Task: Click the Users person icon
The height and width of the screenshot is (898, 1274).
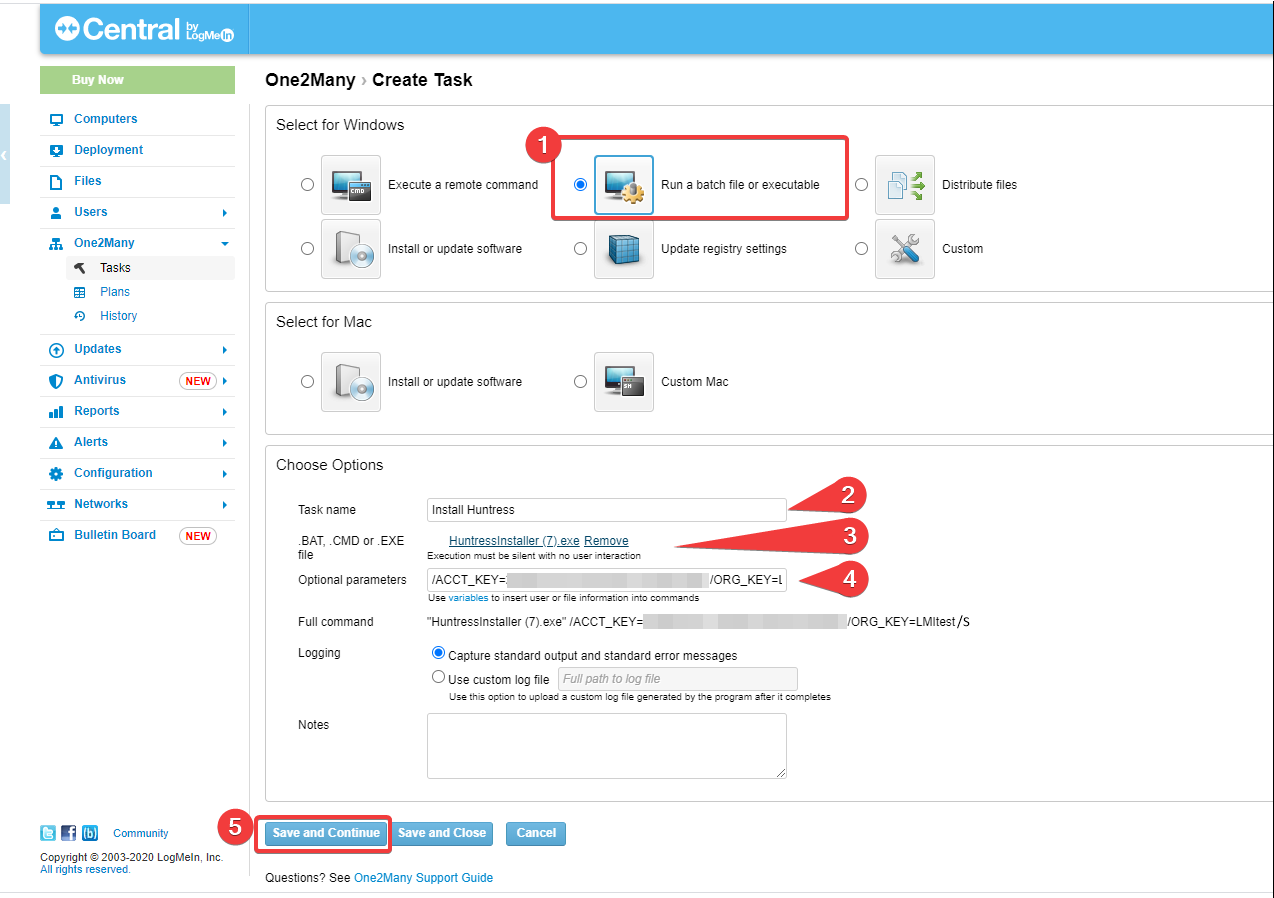Action: pyautogui.click(x=56, y=212)
